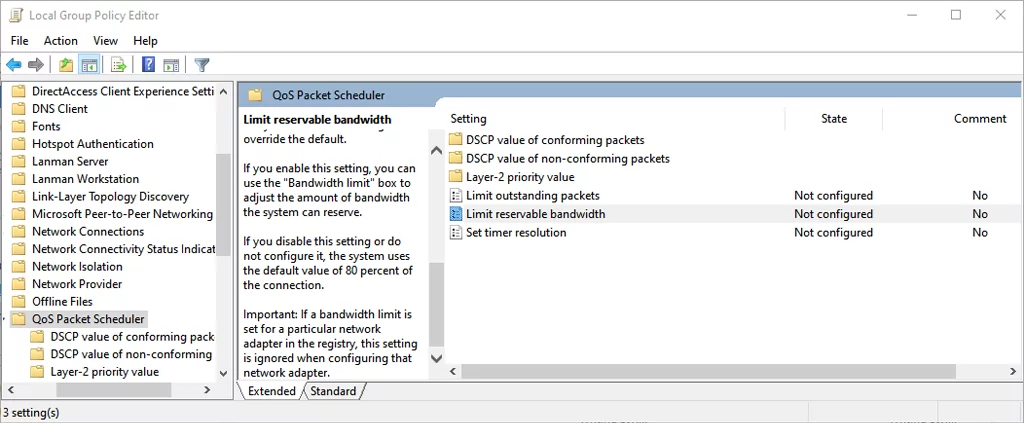Image resolution: width=1024 pixels, height=423 pixels.
Task: Click folder icon of DSCP value of conforming packets in list
Action: 455,140
